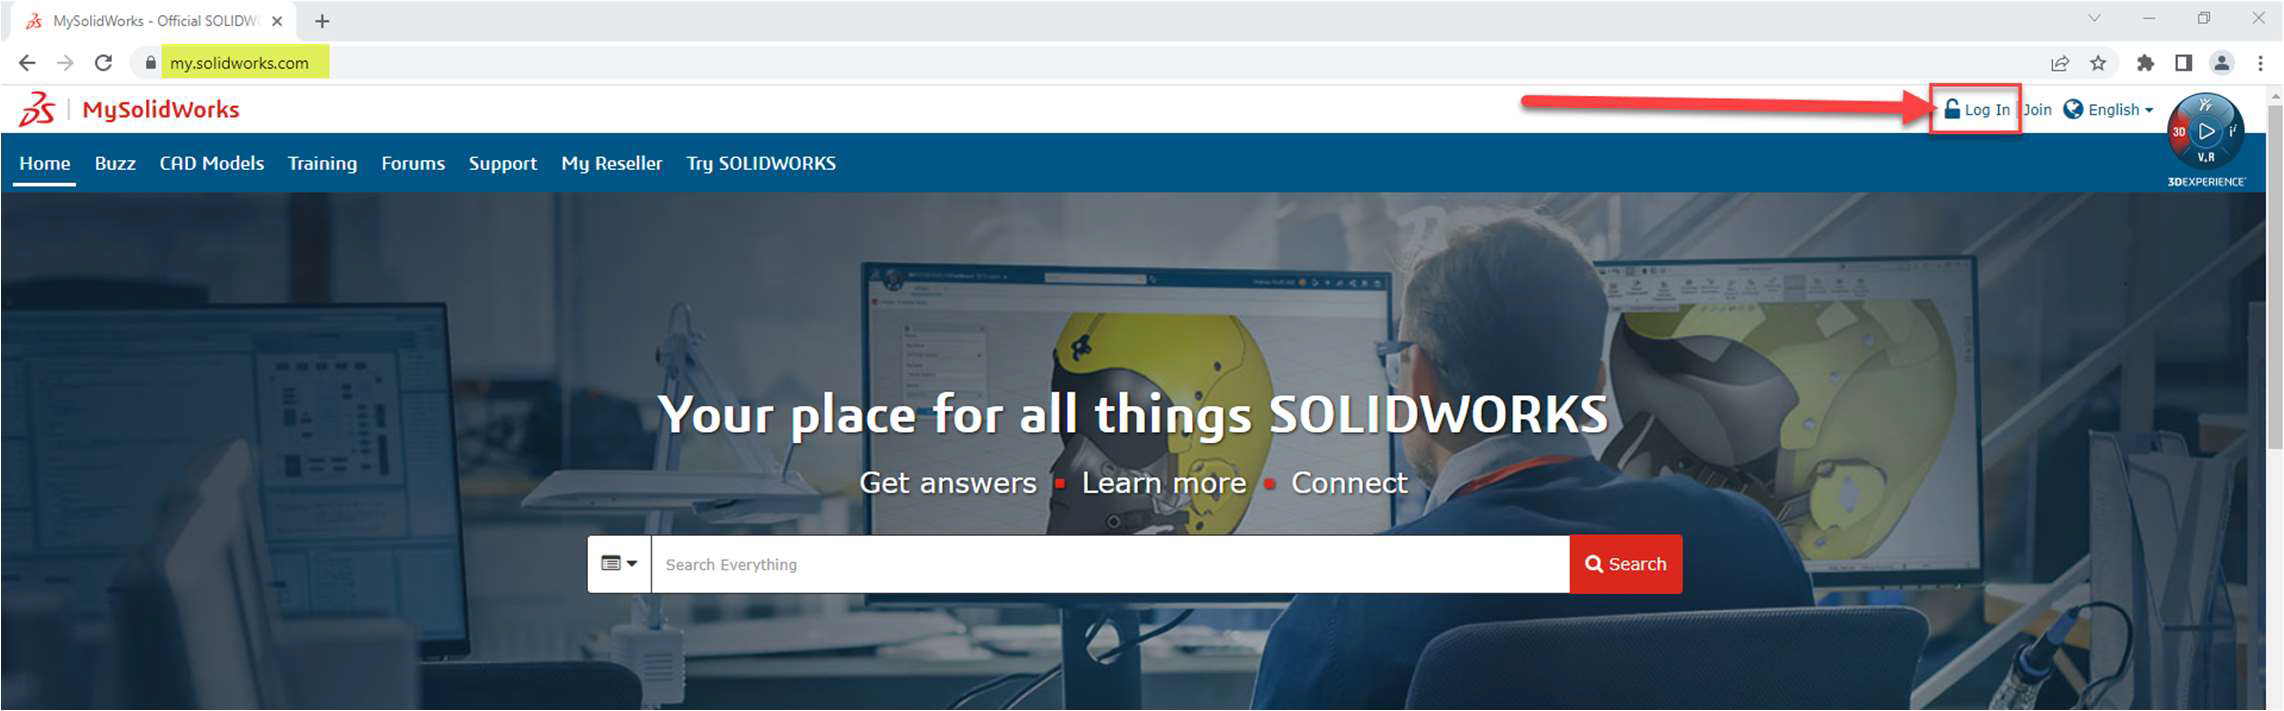Open the browser extensions puzzle icon
Image resolution: width=2284 pixels, height=711 pixels.
coord(2145,63)
